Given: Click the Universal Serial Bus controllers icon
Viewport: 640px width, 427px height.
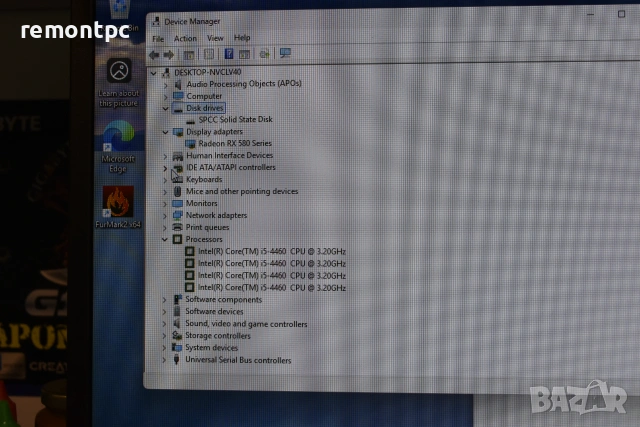Looking at the screenshot, I should click(x=176, y=360).
